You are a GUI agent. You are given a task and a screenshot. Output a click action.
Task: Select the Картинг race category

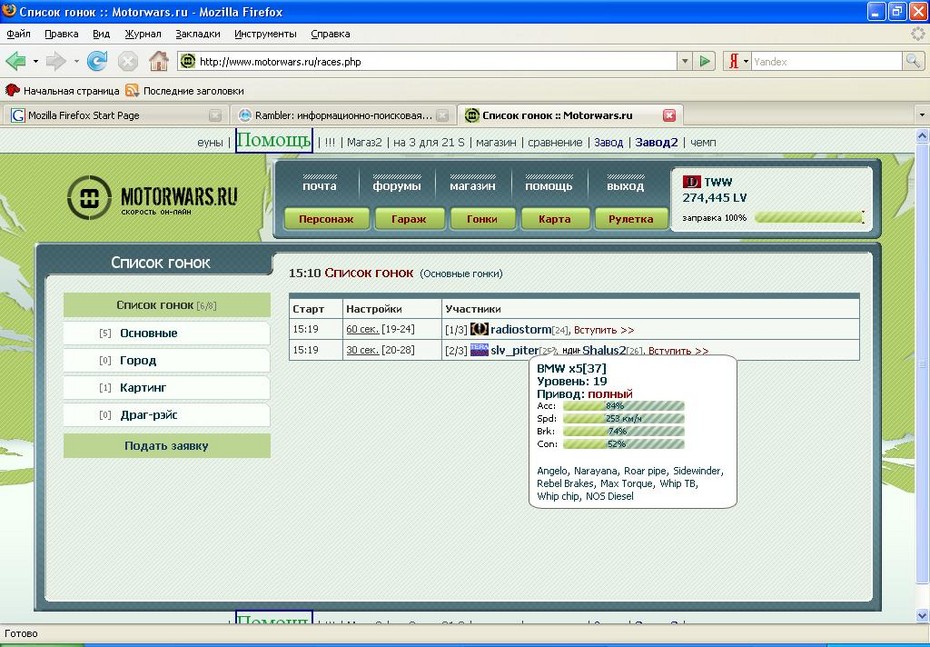167,388
